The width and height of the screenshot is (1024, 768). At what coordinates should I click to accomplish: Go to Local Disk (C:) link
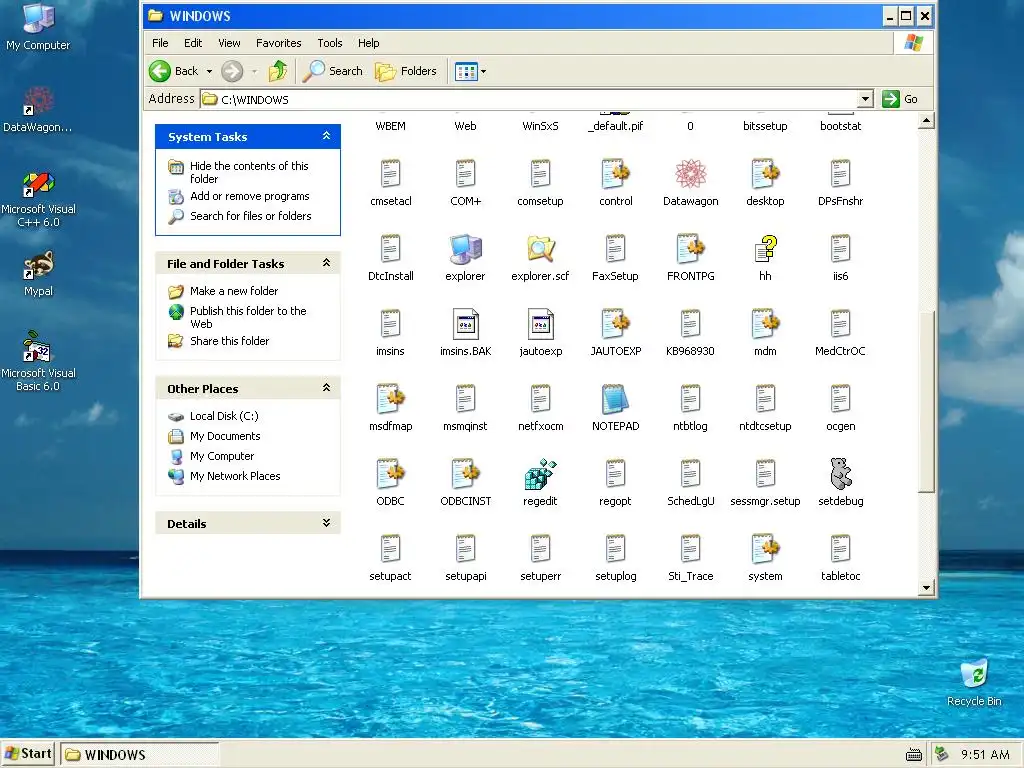[224, 416]
